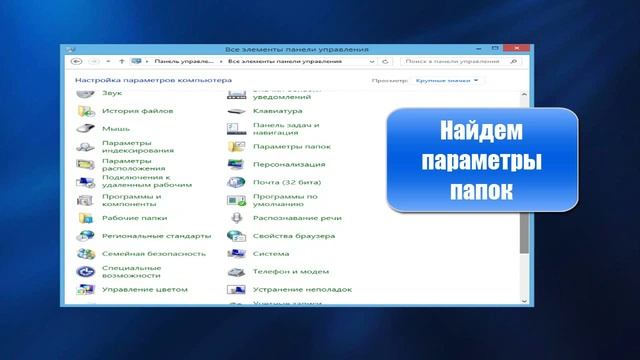The height and width of the screenshot is (360, 640).
Task: Click Персонализация label
Action: [289, 164]
